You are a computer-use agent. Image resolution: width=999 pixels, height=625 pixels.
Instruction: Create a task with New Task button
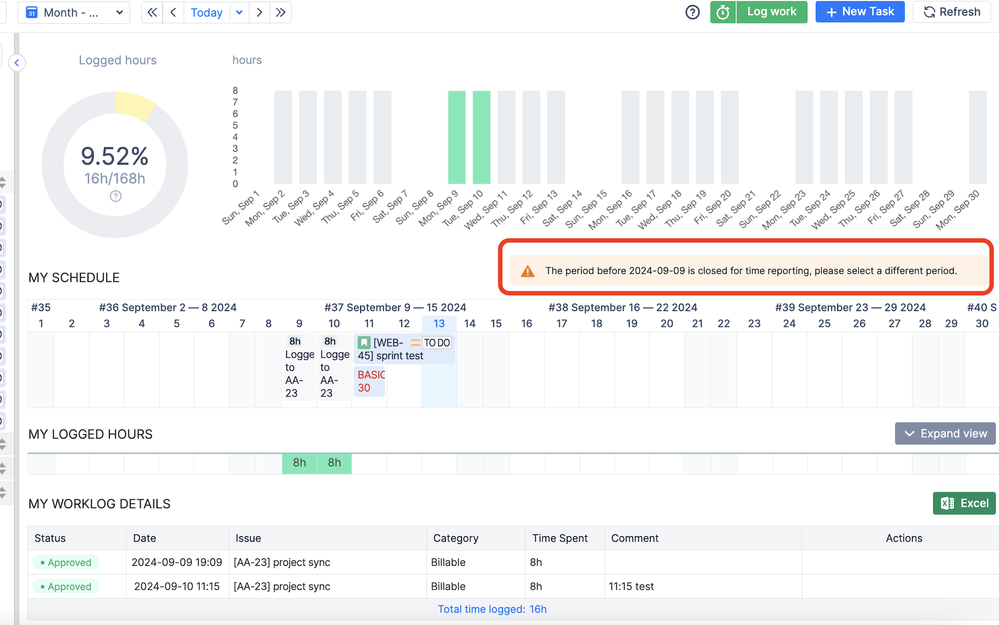[859, 12]
